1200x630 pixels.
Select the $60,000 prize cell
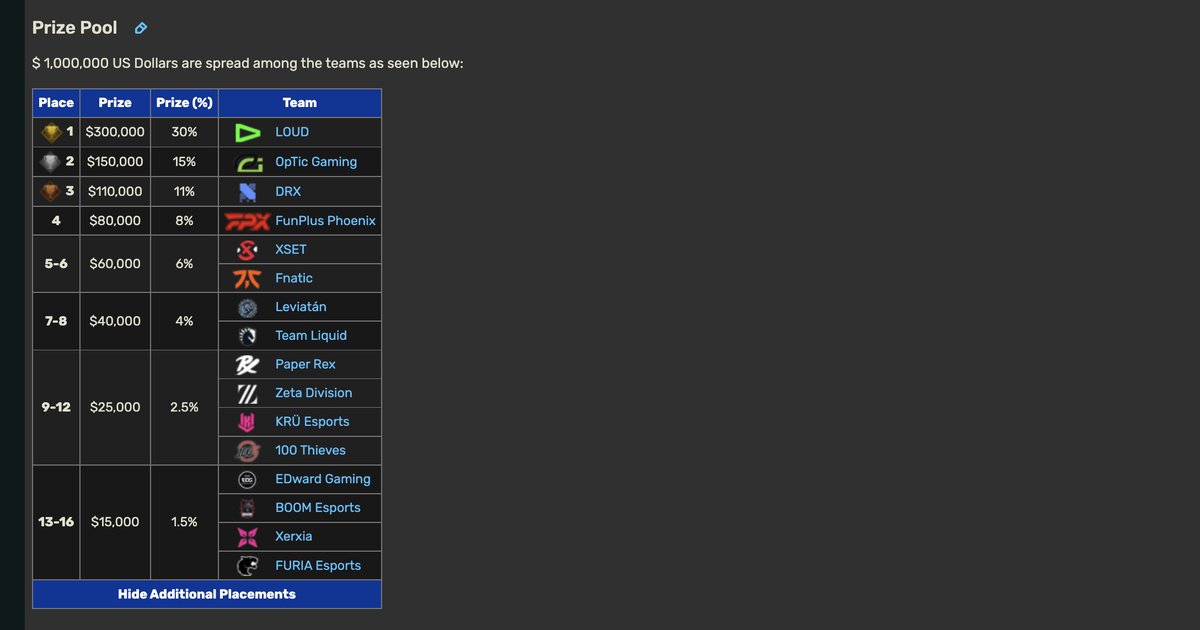115,264
